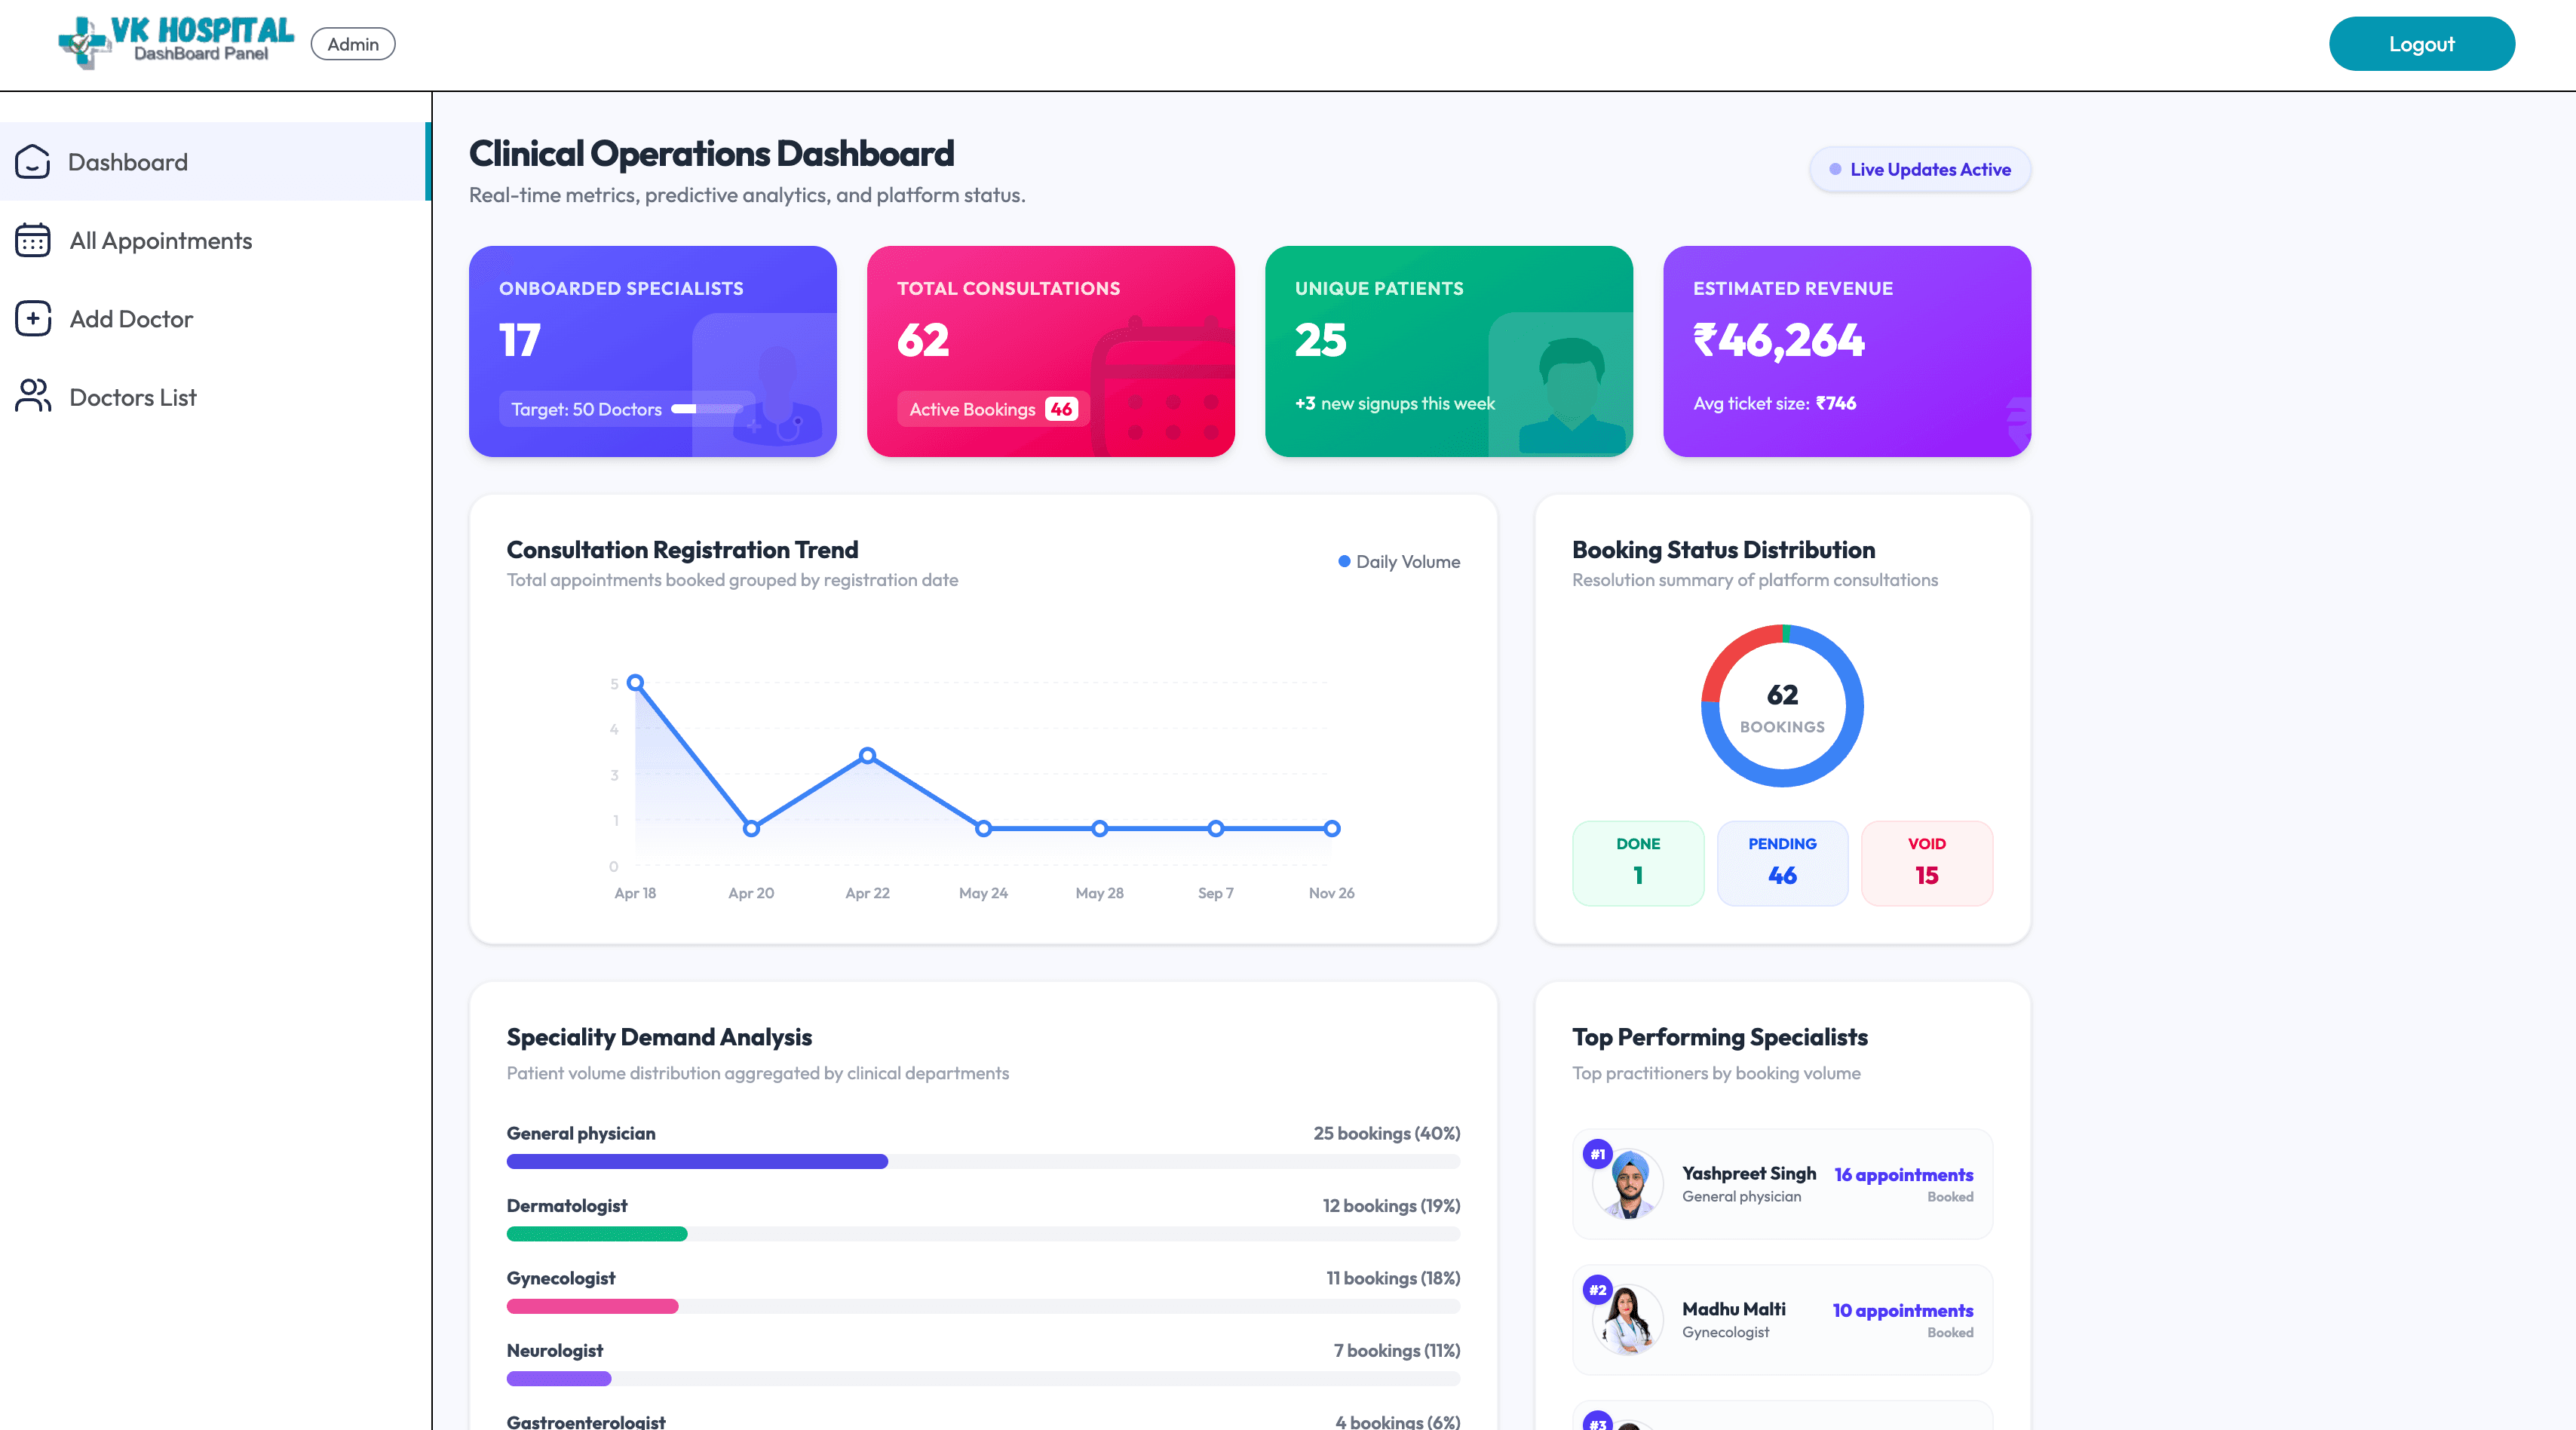2576x1430 pixels.
Task: Click the Logout button
Action: 2421,44
